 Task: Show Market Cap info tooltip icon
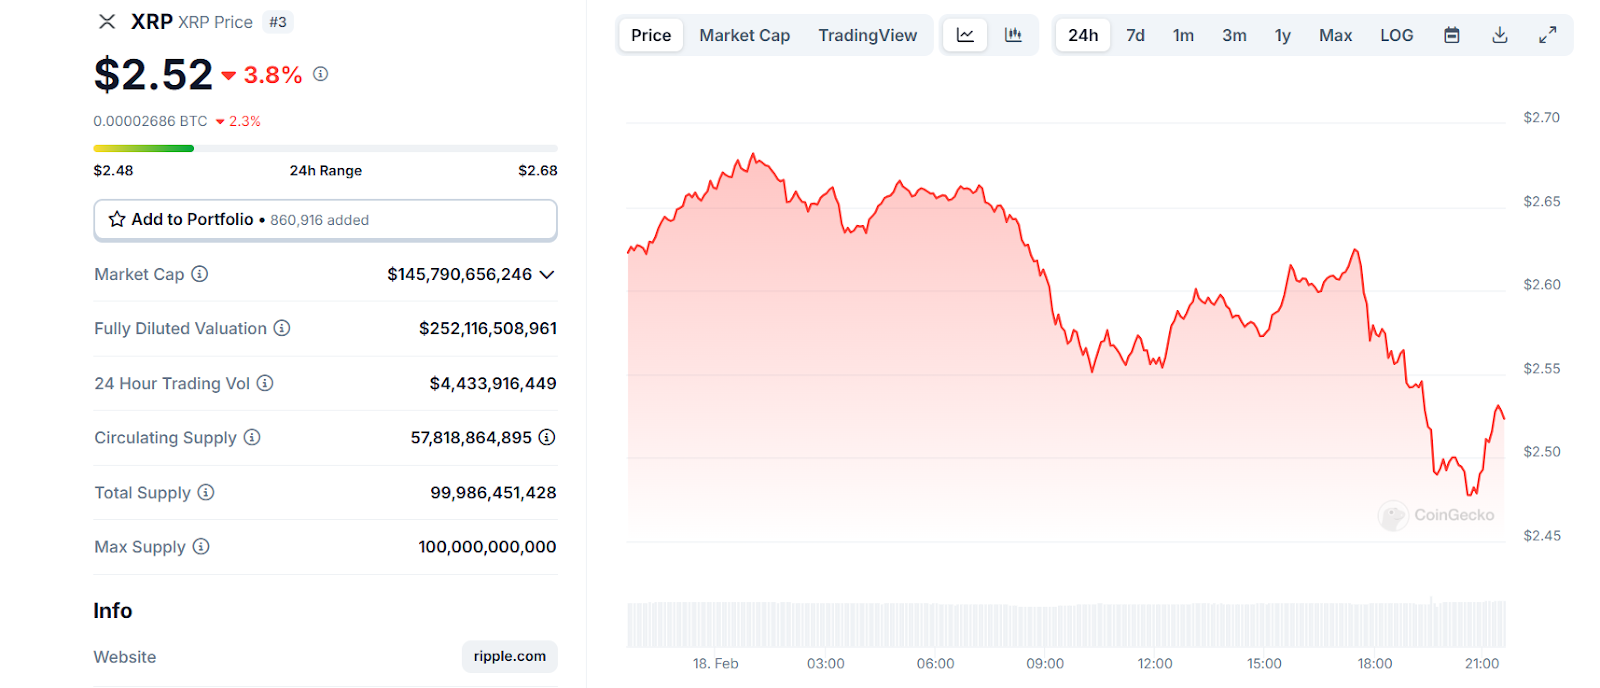click(x=200, y=274)
